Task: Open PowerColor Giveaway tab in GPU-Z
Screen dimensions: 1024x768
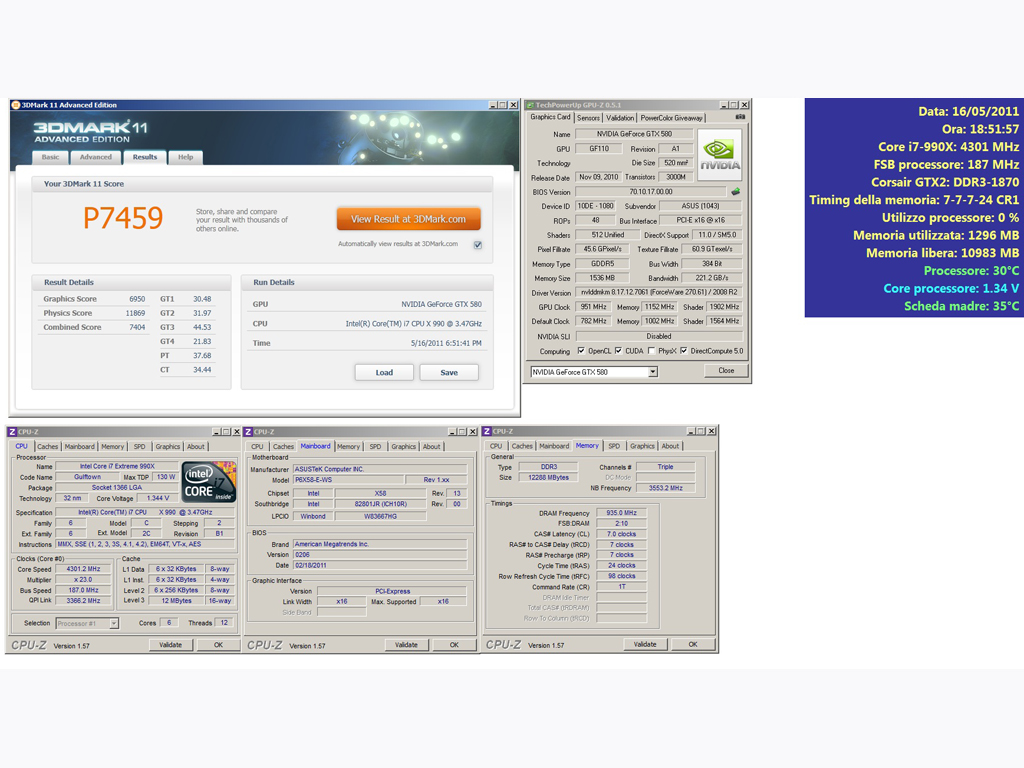Action: 671,118
